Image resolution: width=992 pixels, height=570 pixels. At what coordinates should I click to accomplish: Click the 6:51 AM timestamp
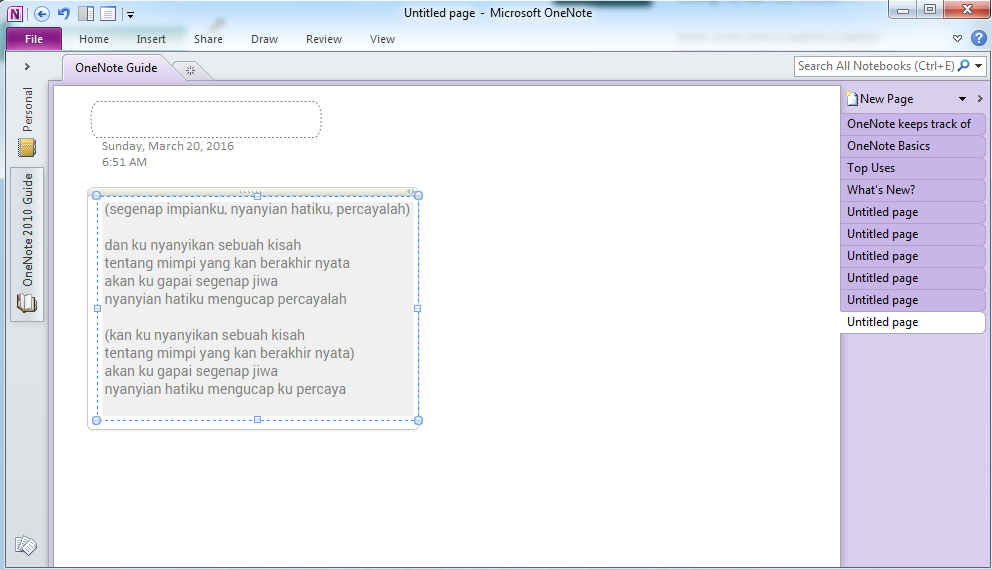(124, 162)
